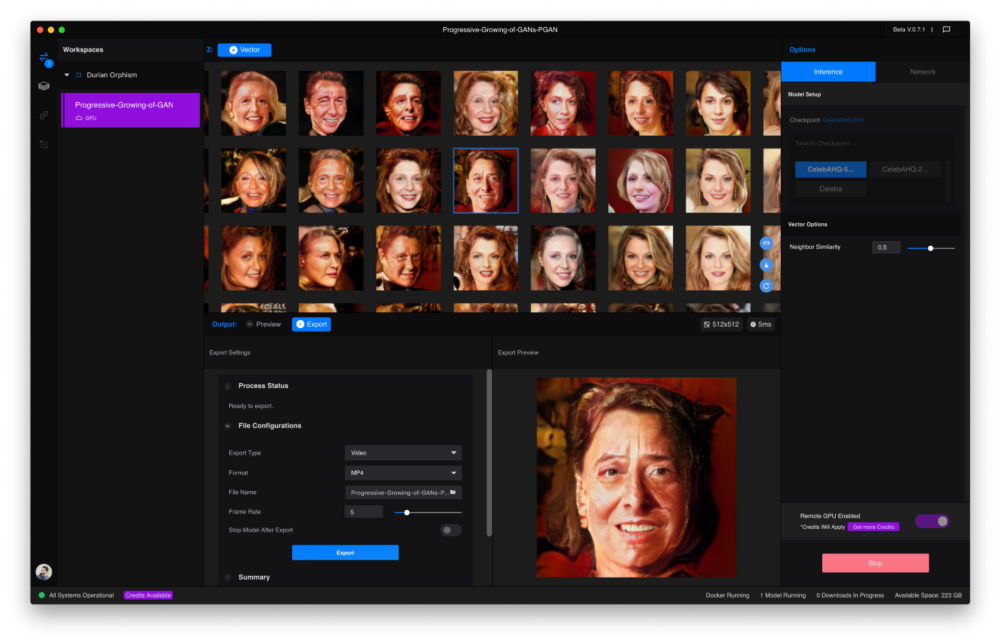Click the Process Status info icon
Screen dimensions: 1000x644
228,386
